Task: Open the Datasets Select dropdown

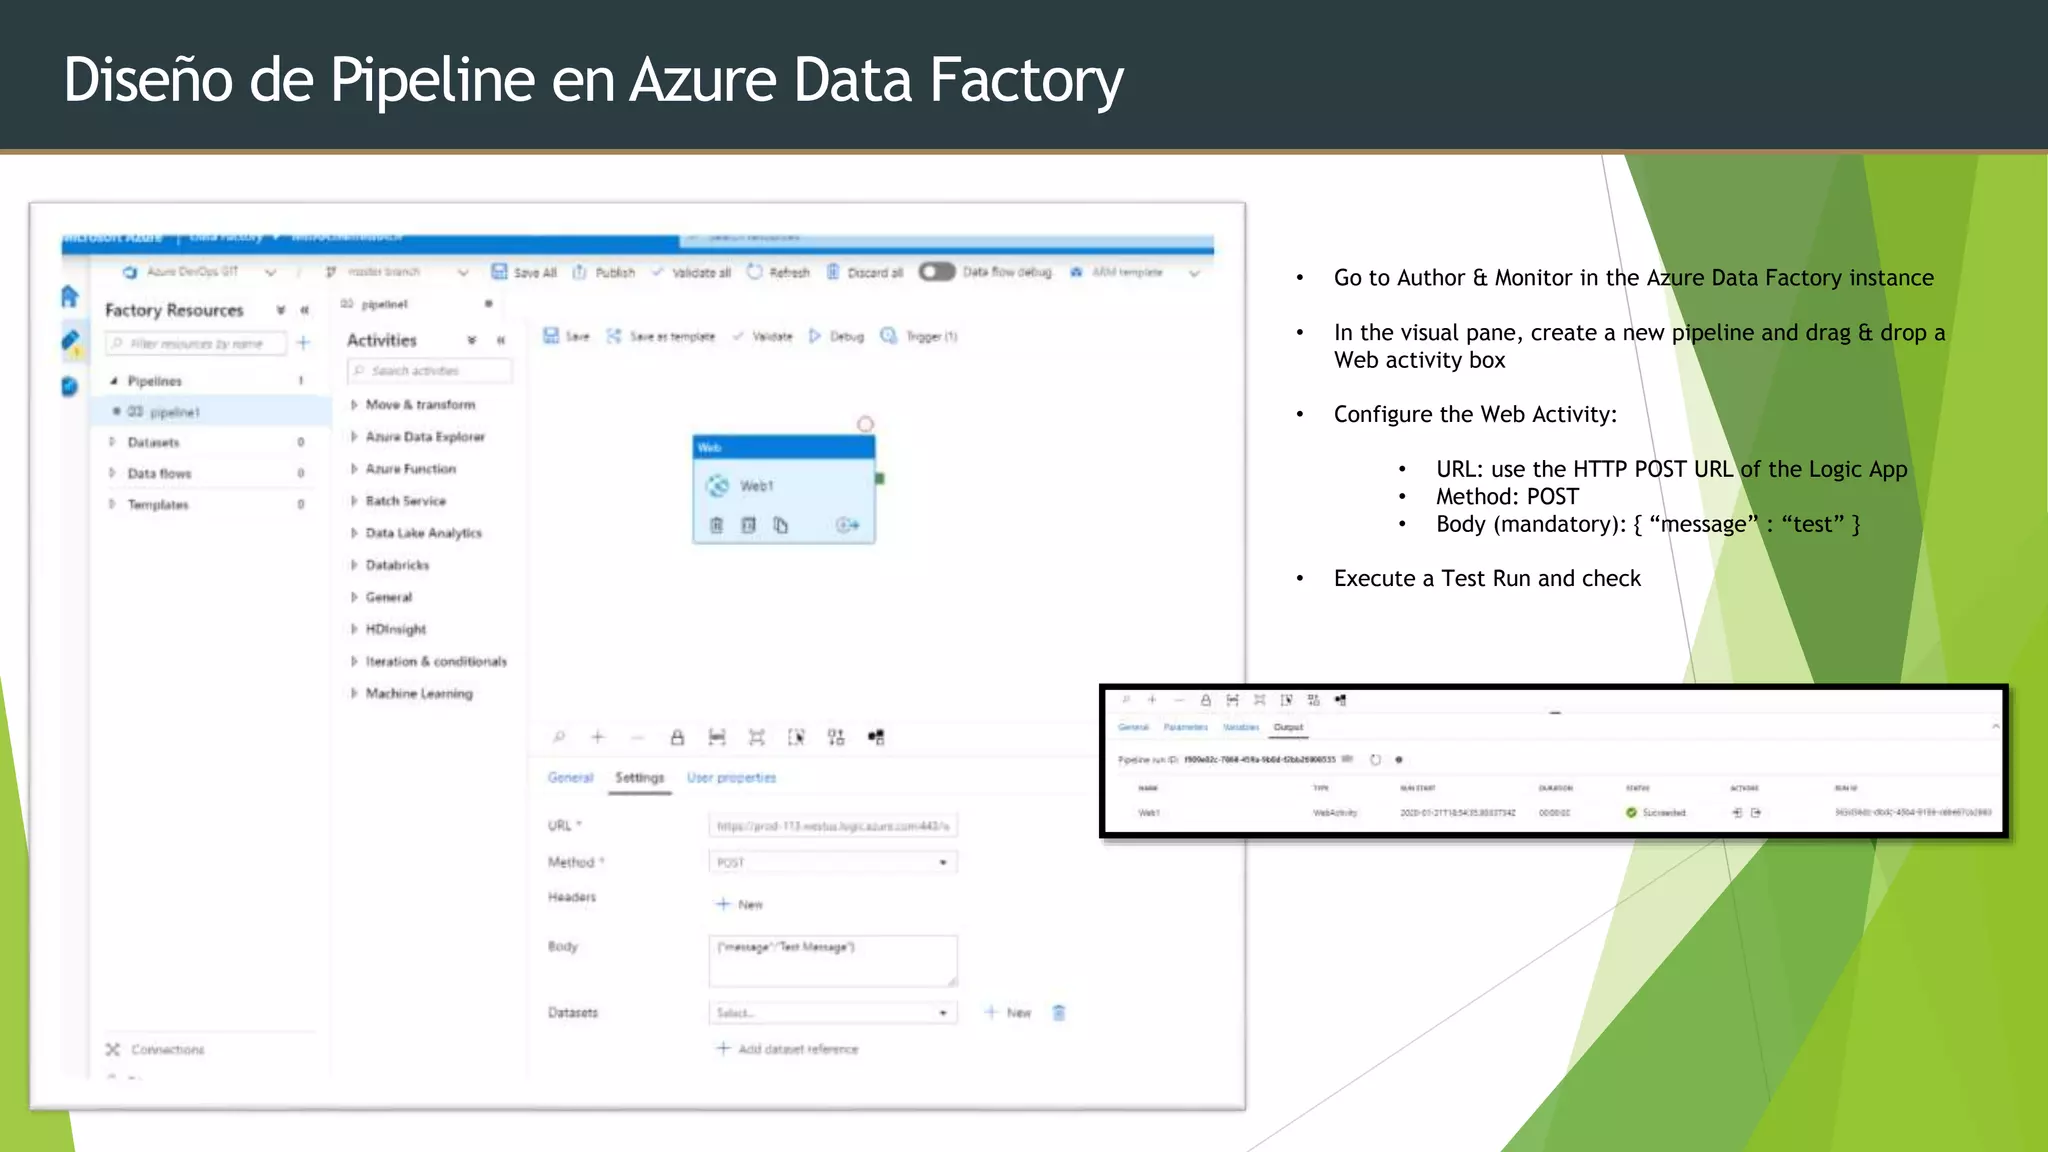Action: (832, 1013)
